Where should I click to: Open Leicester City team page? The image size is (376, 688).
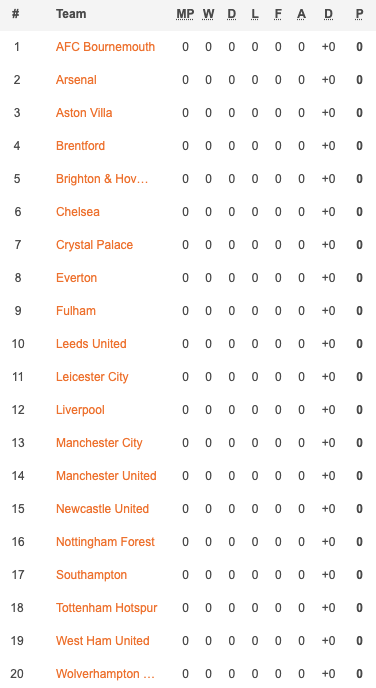[92, 376]
